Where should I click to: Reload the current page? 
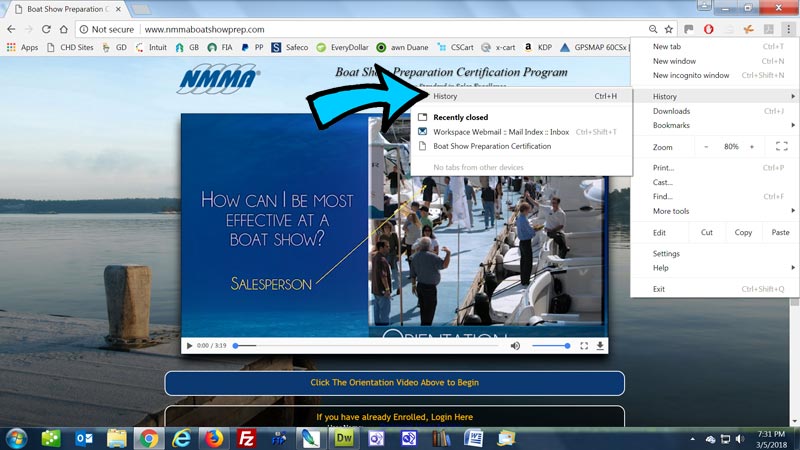point(46,29)
